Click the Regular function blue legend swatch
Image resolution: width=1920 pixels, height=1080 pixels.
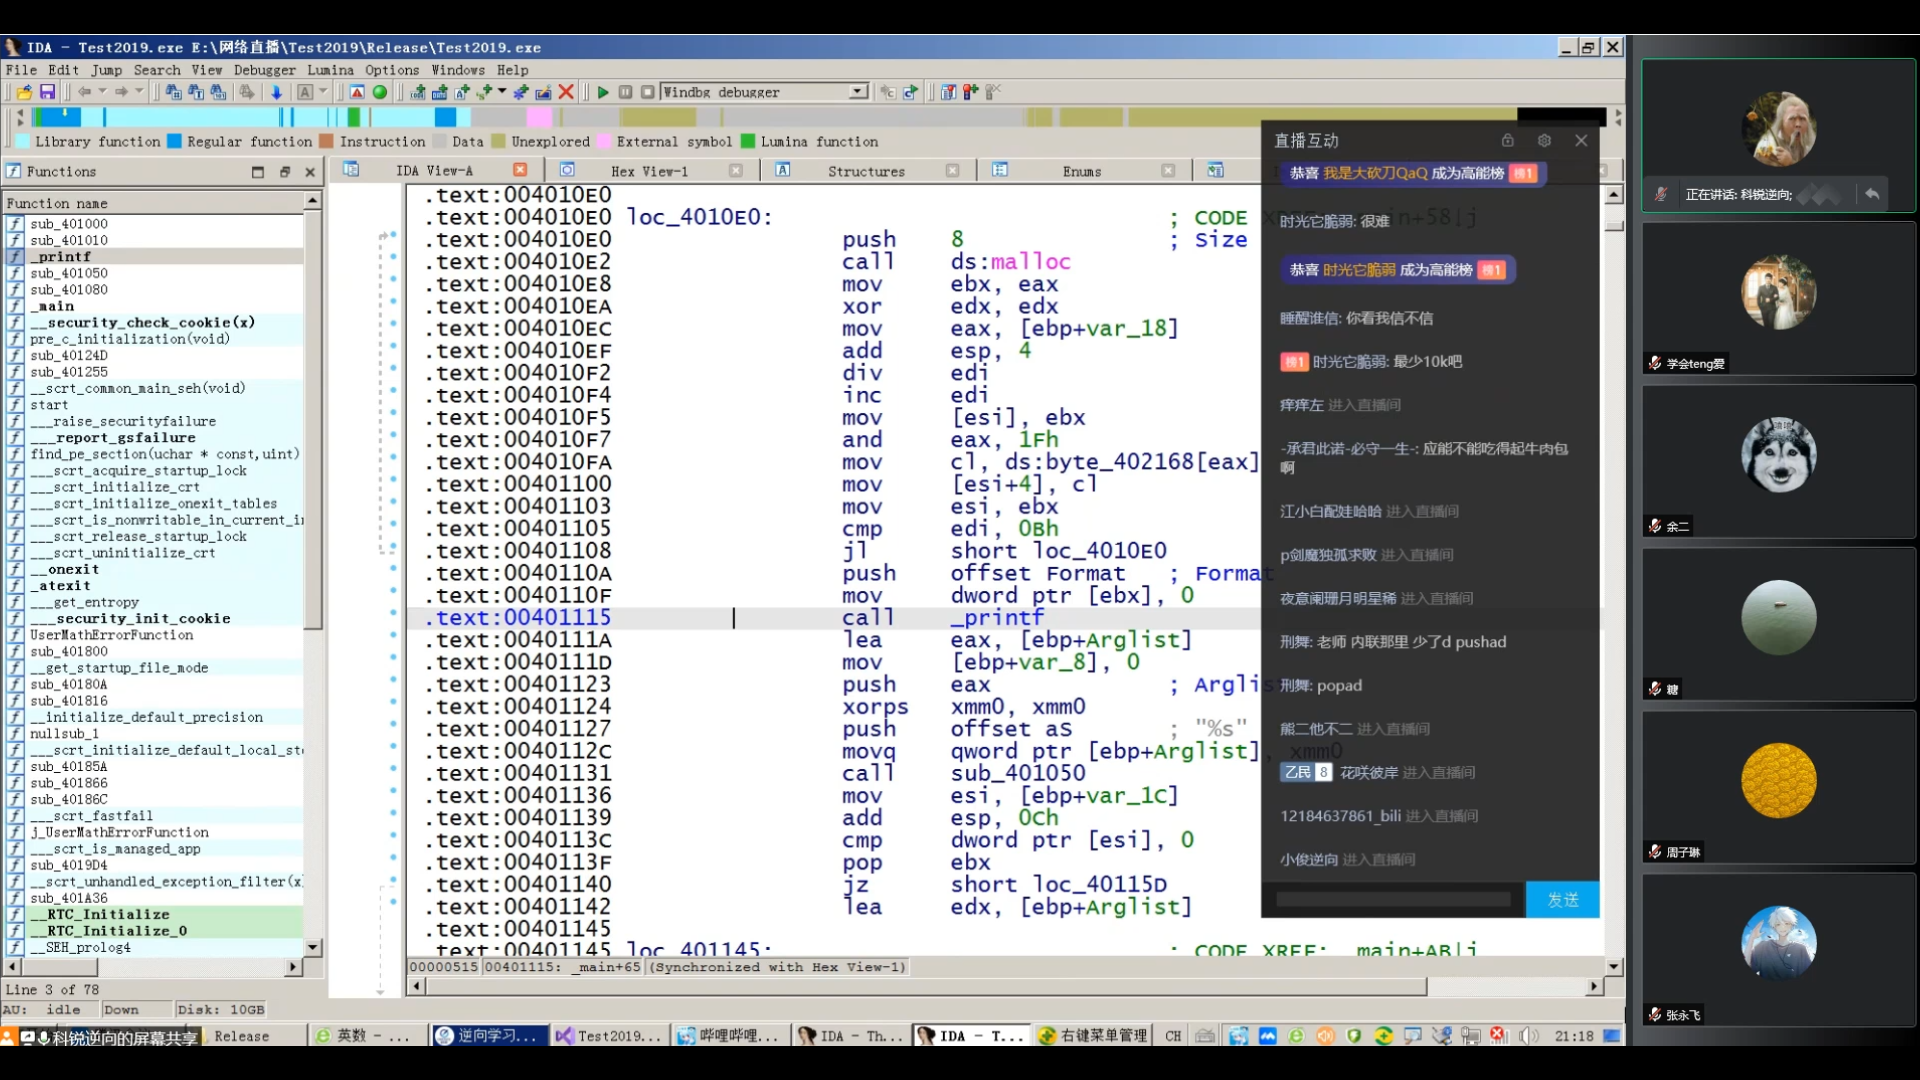(174, 141)
